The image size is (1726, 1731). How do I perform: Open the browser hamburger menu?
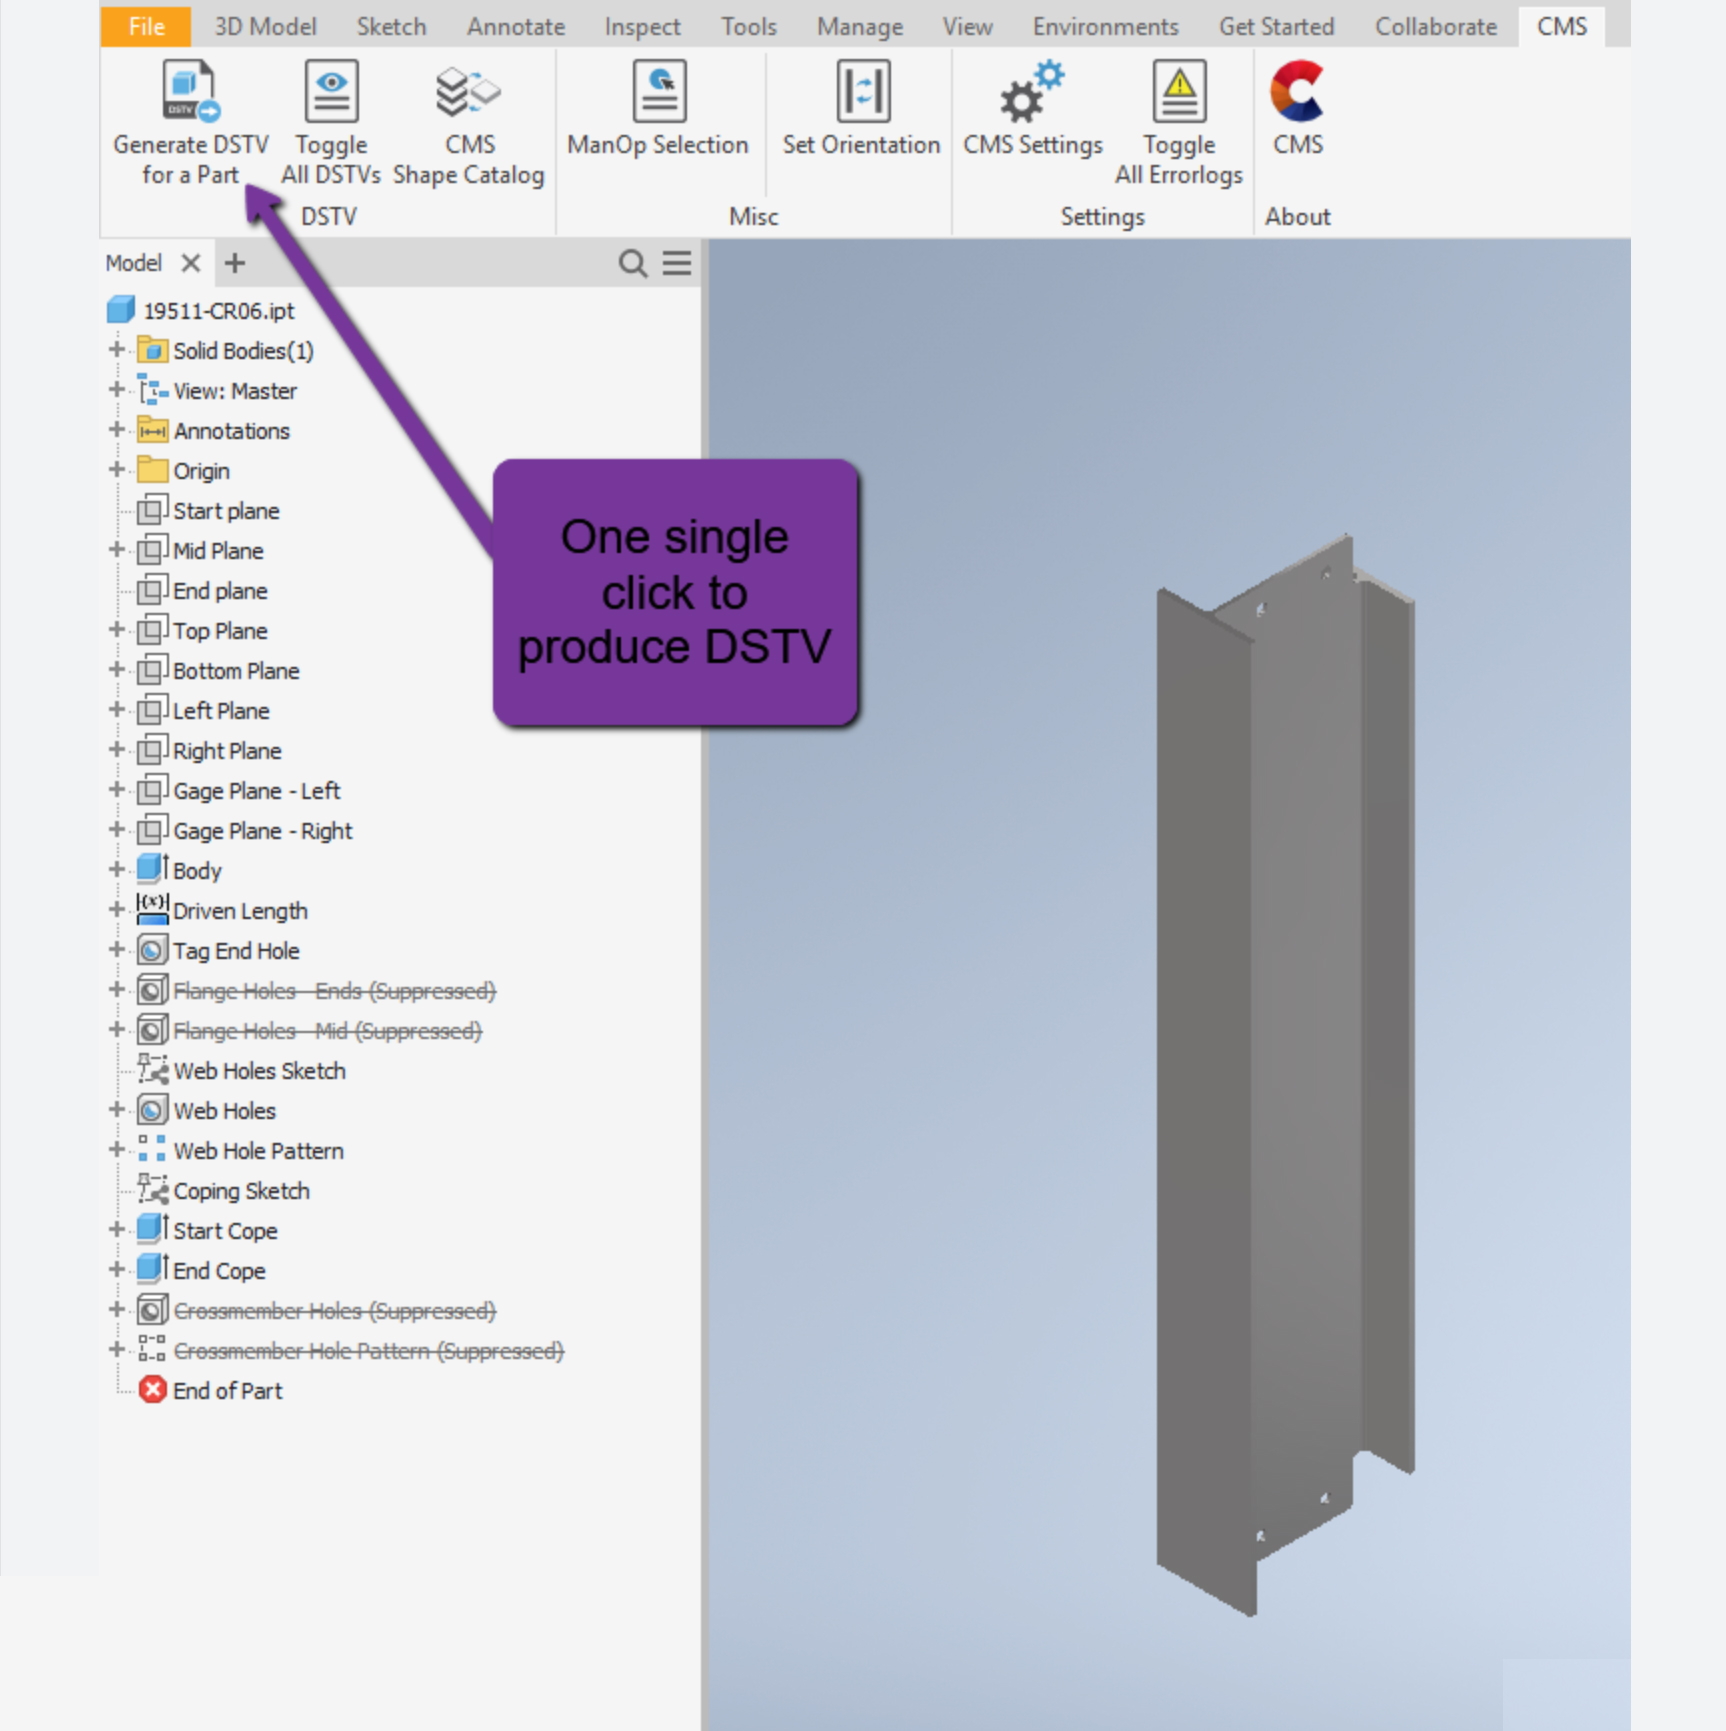coord(677,263)
